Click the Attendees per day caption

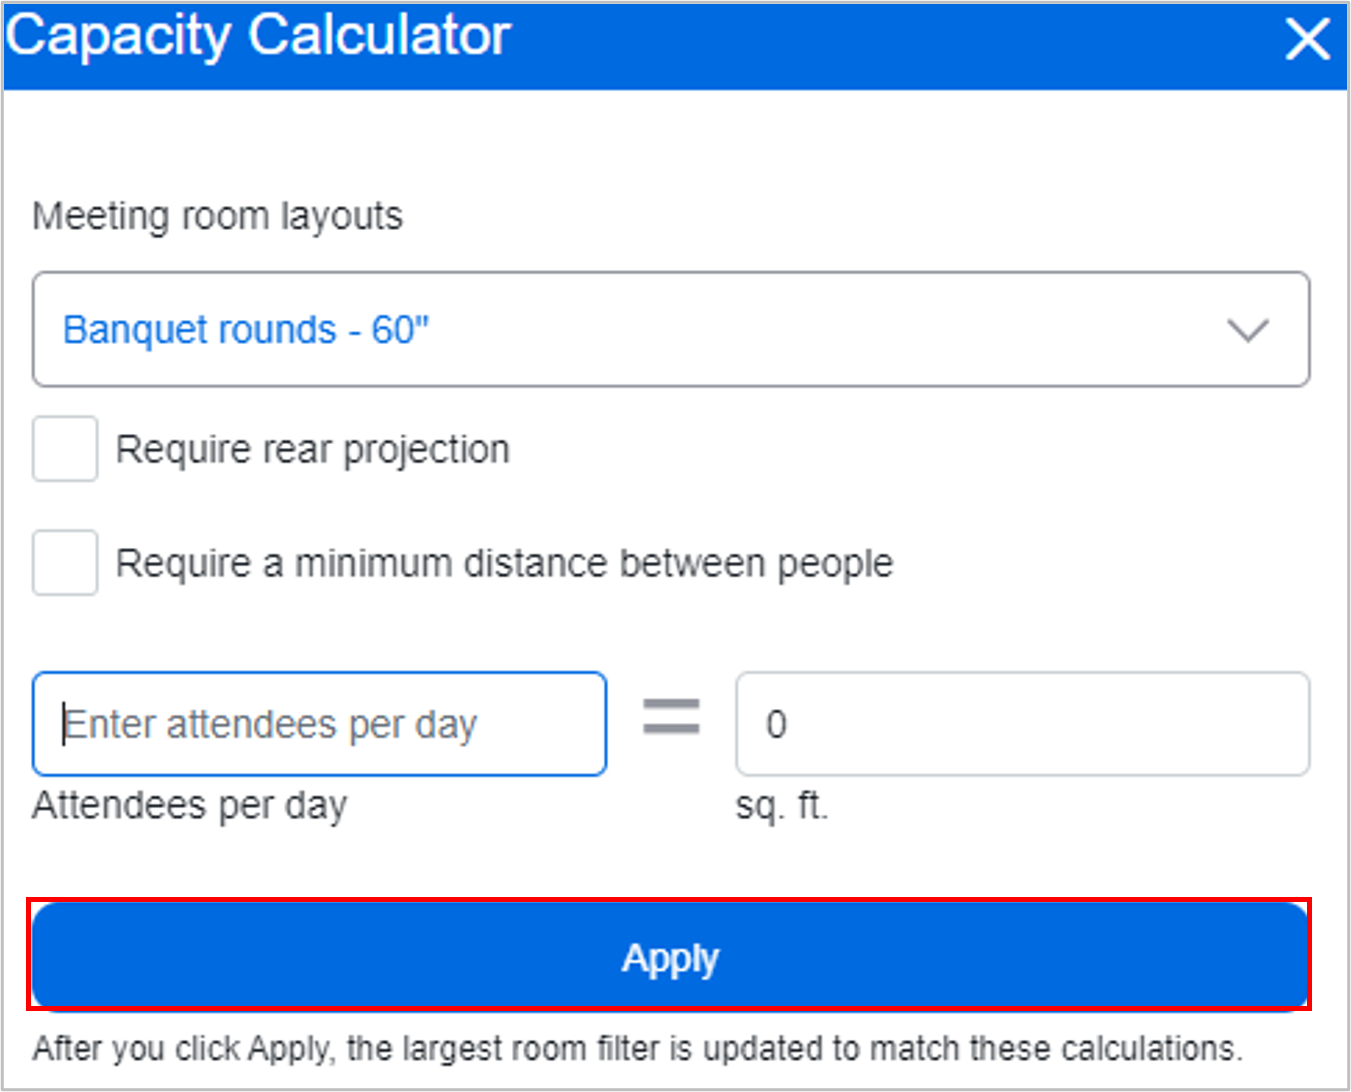190,805
